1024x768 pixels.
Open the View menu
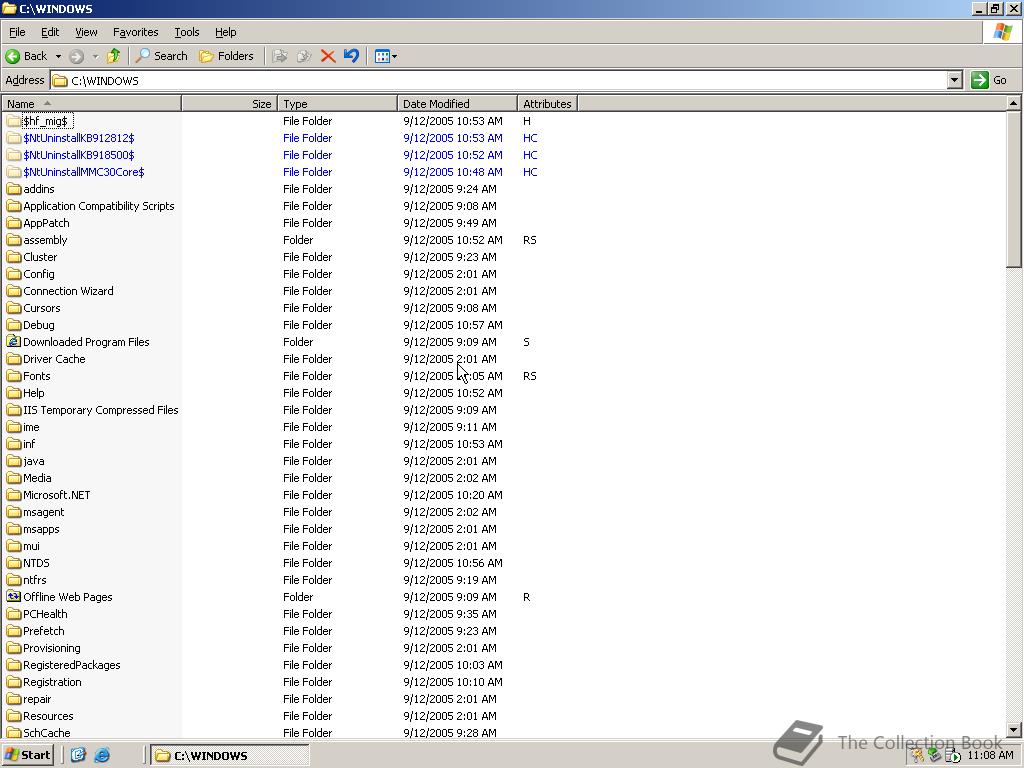click(86, 32)
